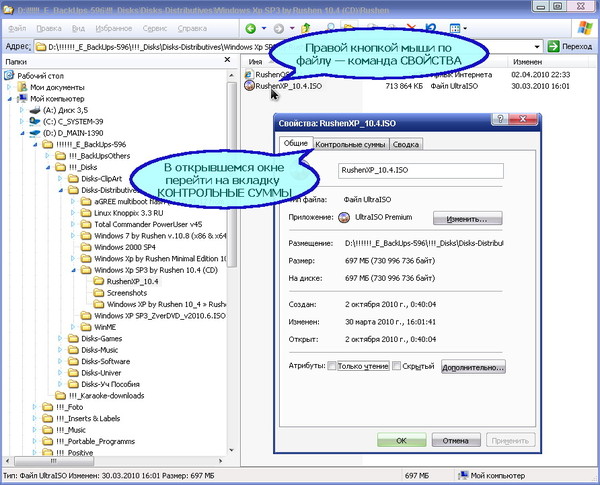Screen dimensions: 600x485
Task: Open the Файл menu
Action: 17,28
